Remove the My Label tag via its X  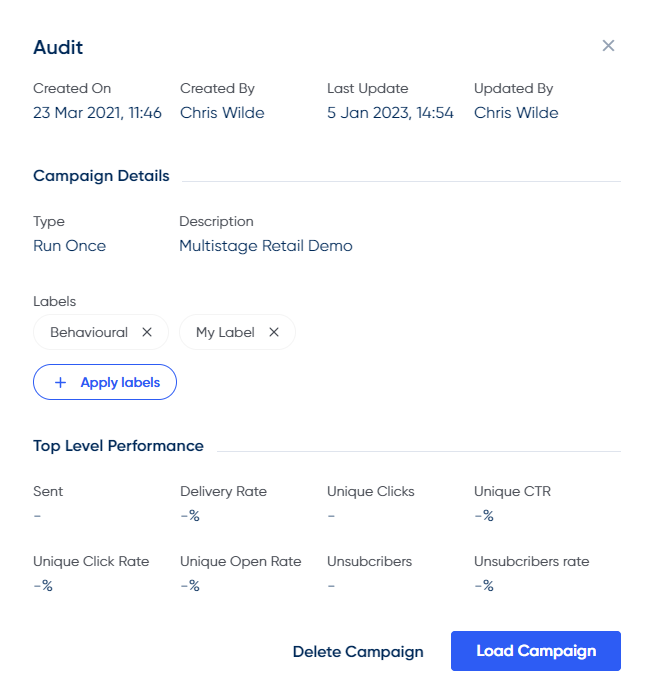(x=274, y=332)
